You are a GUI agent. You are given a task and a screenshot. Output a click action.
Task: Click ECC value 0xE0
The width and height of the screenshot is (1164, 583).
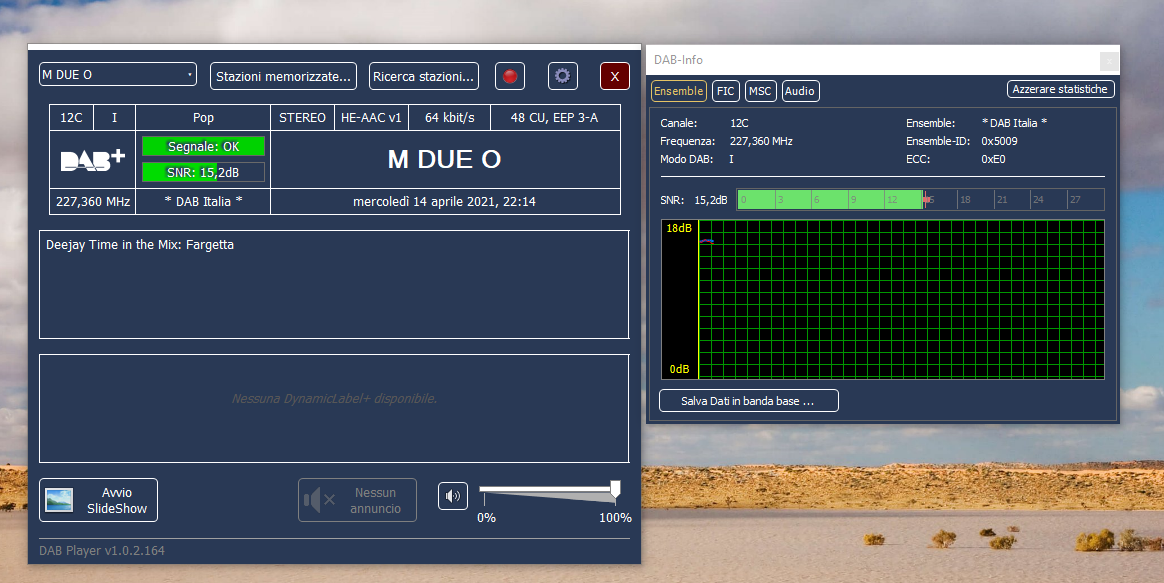993,159
